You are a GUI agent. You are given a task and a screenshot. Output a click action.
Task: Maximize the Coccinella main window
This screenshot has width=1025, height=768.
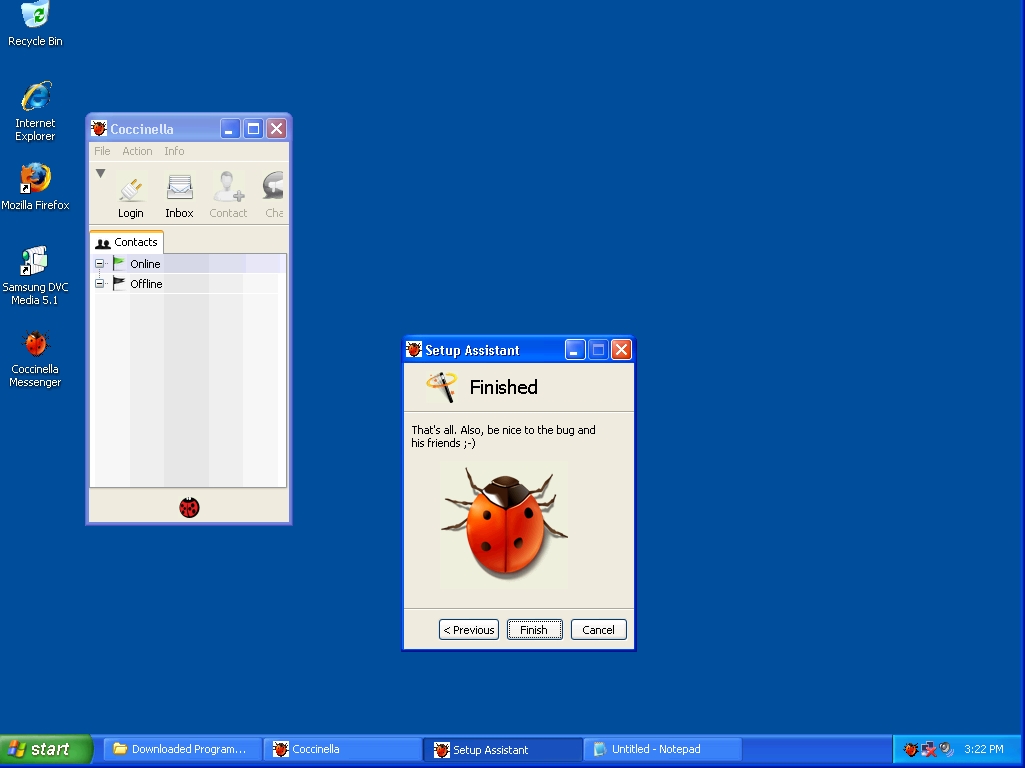coord(253,129)
